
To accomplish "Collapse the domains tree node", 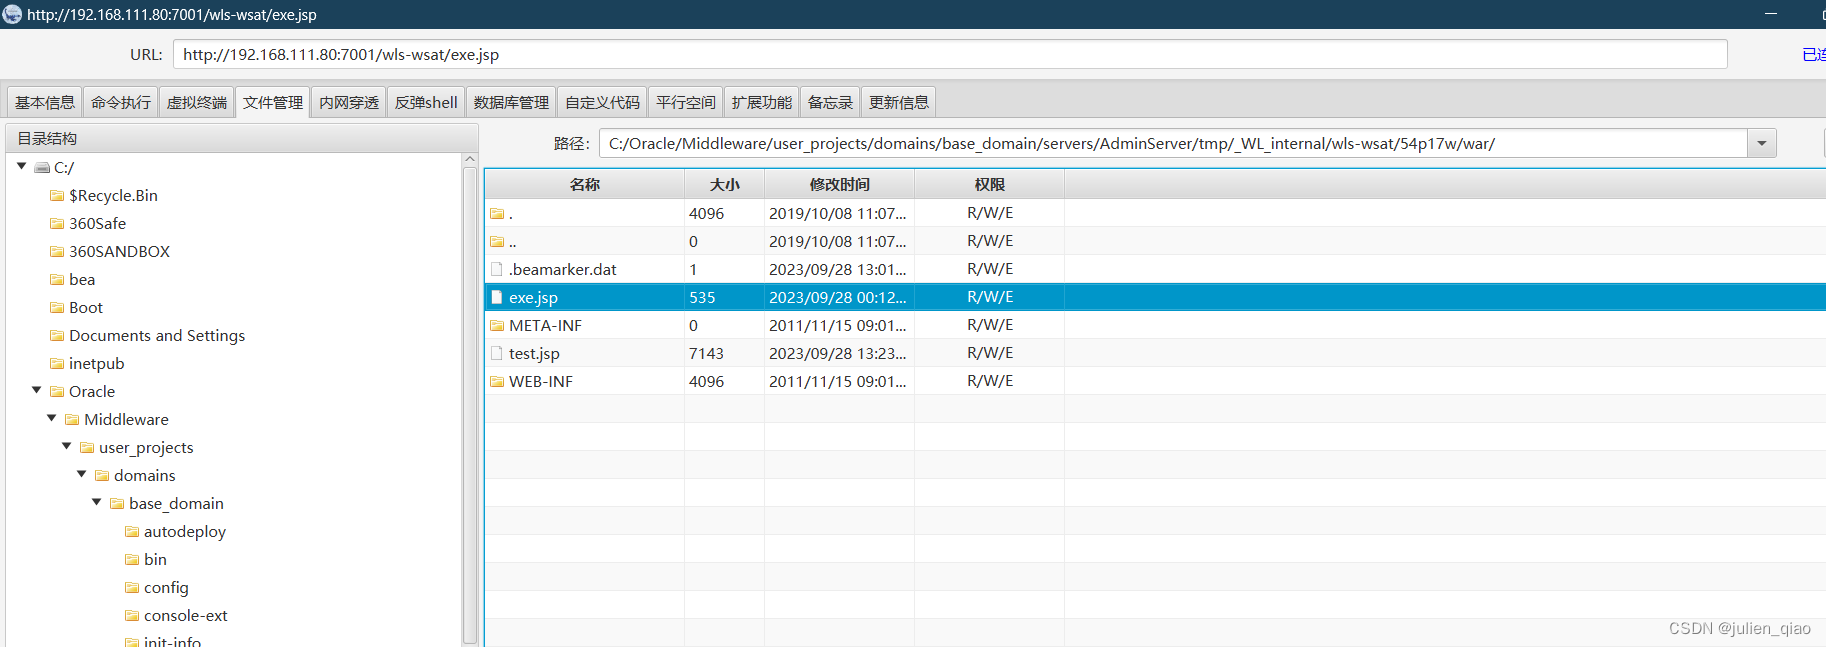I will pos(82,475).
